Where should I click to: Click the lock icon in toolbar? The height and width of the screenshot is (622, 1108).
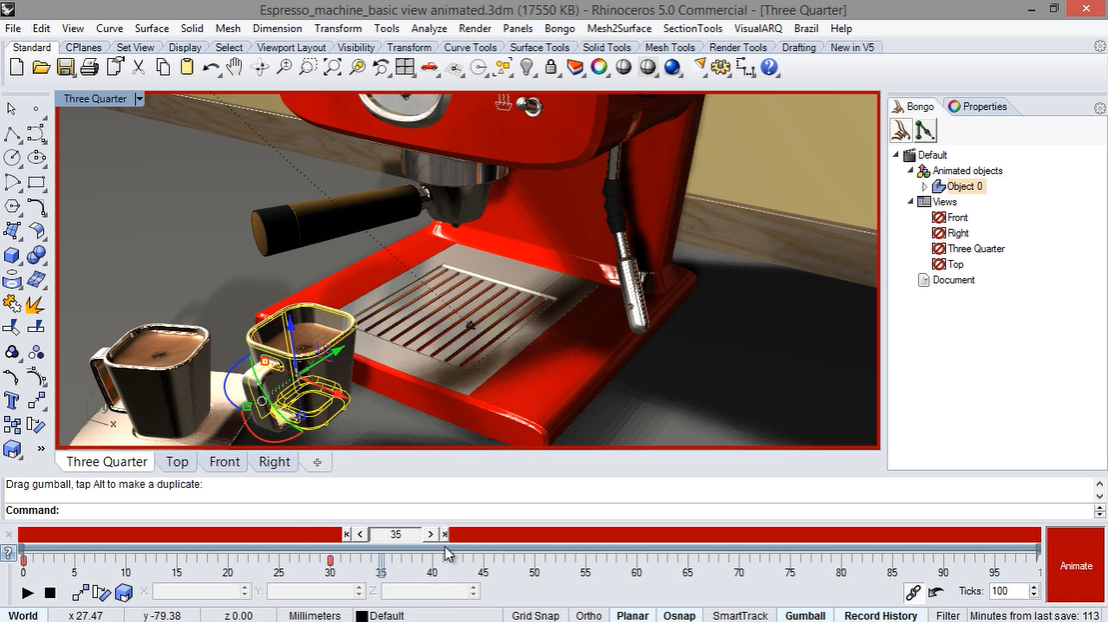(x=551, y=67)
